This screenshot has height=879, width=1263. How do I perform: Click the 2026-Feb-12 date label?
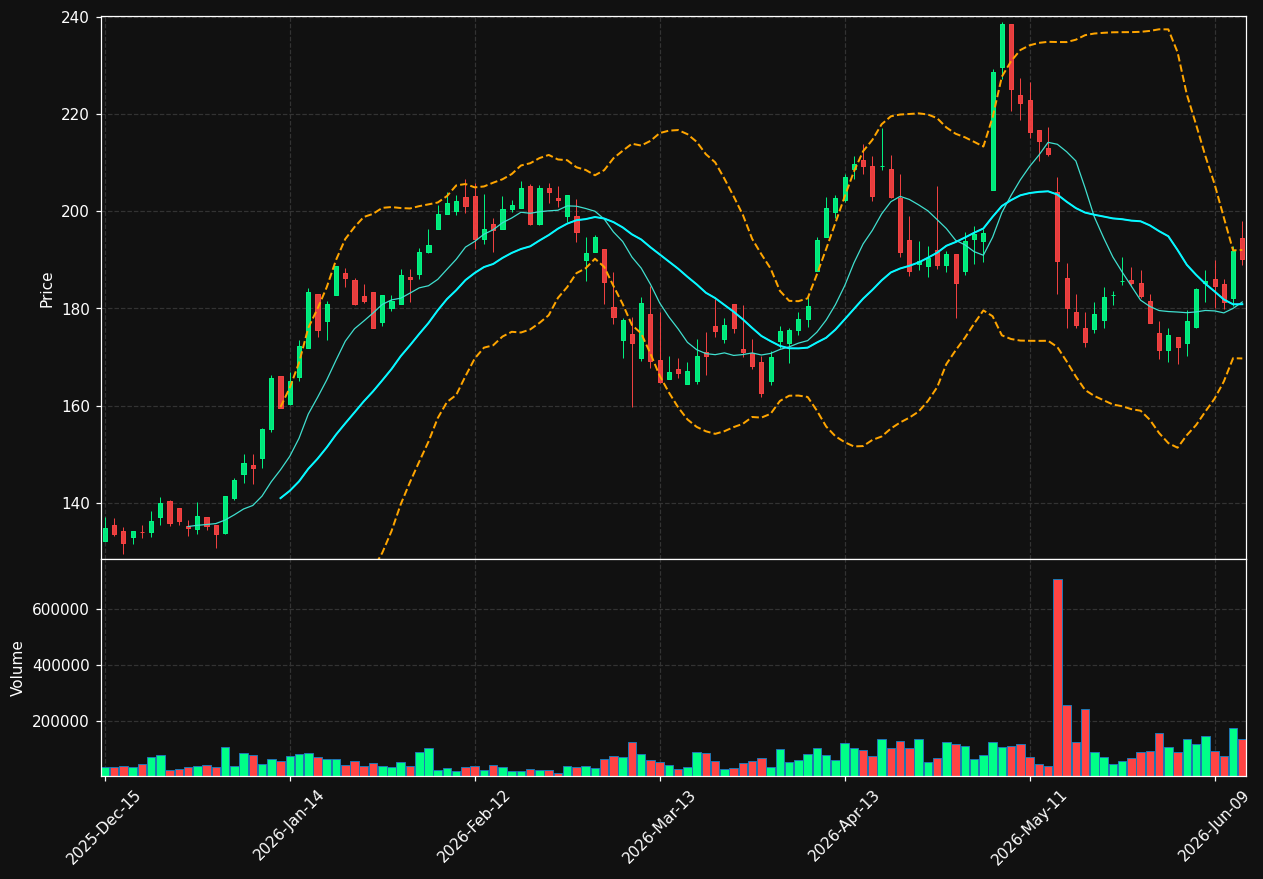click(474, 826)
